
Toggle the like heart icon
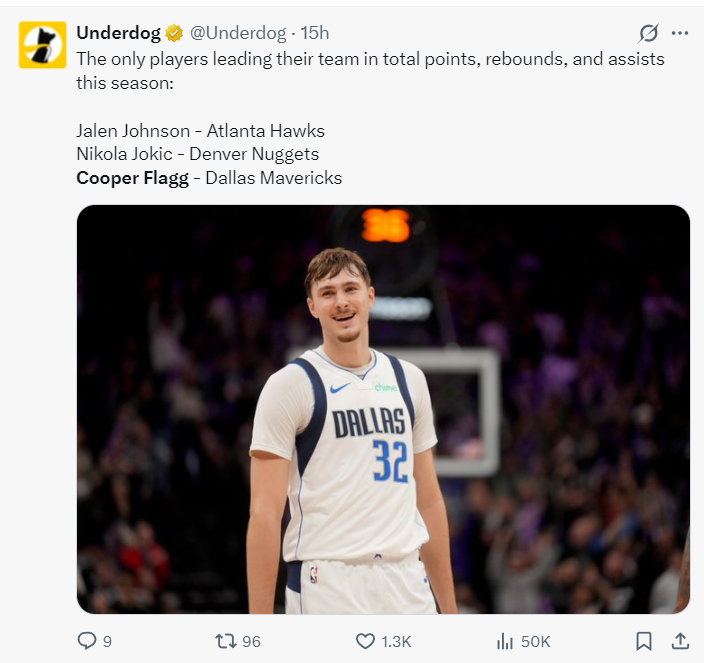(365, 641)
